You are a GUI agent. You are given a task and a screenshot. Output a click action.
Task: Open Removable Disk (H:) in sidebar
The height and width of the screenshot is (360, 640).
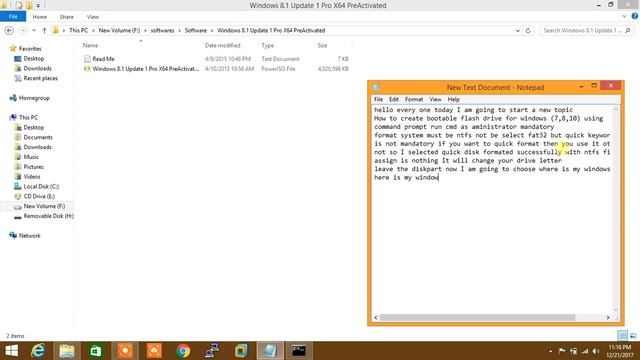click(x=49, y=216)
